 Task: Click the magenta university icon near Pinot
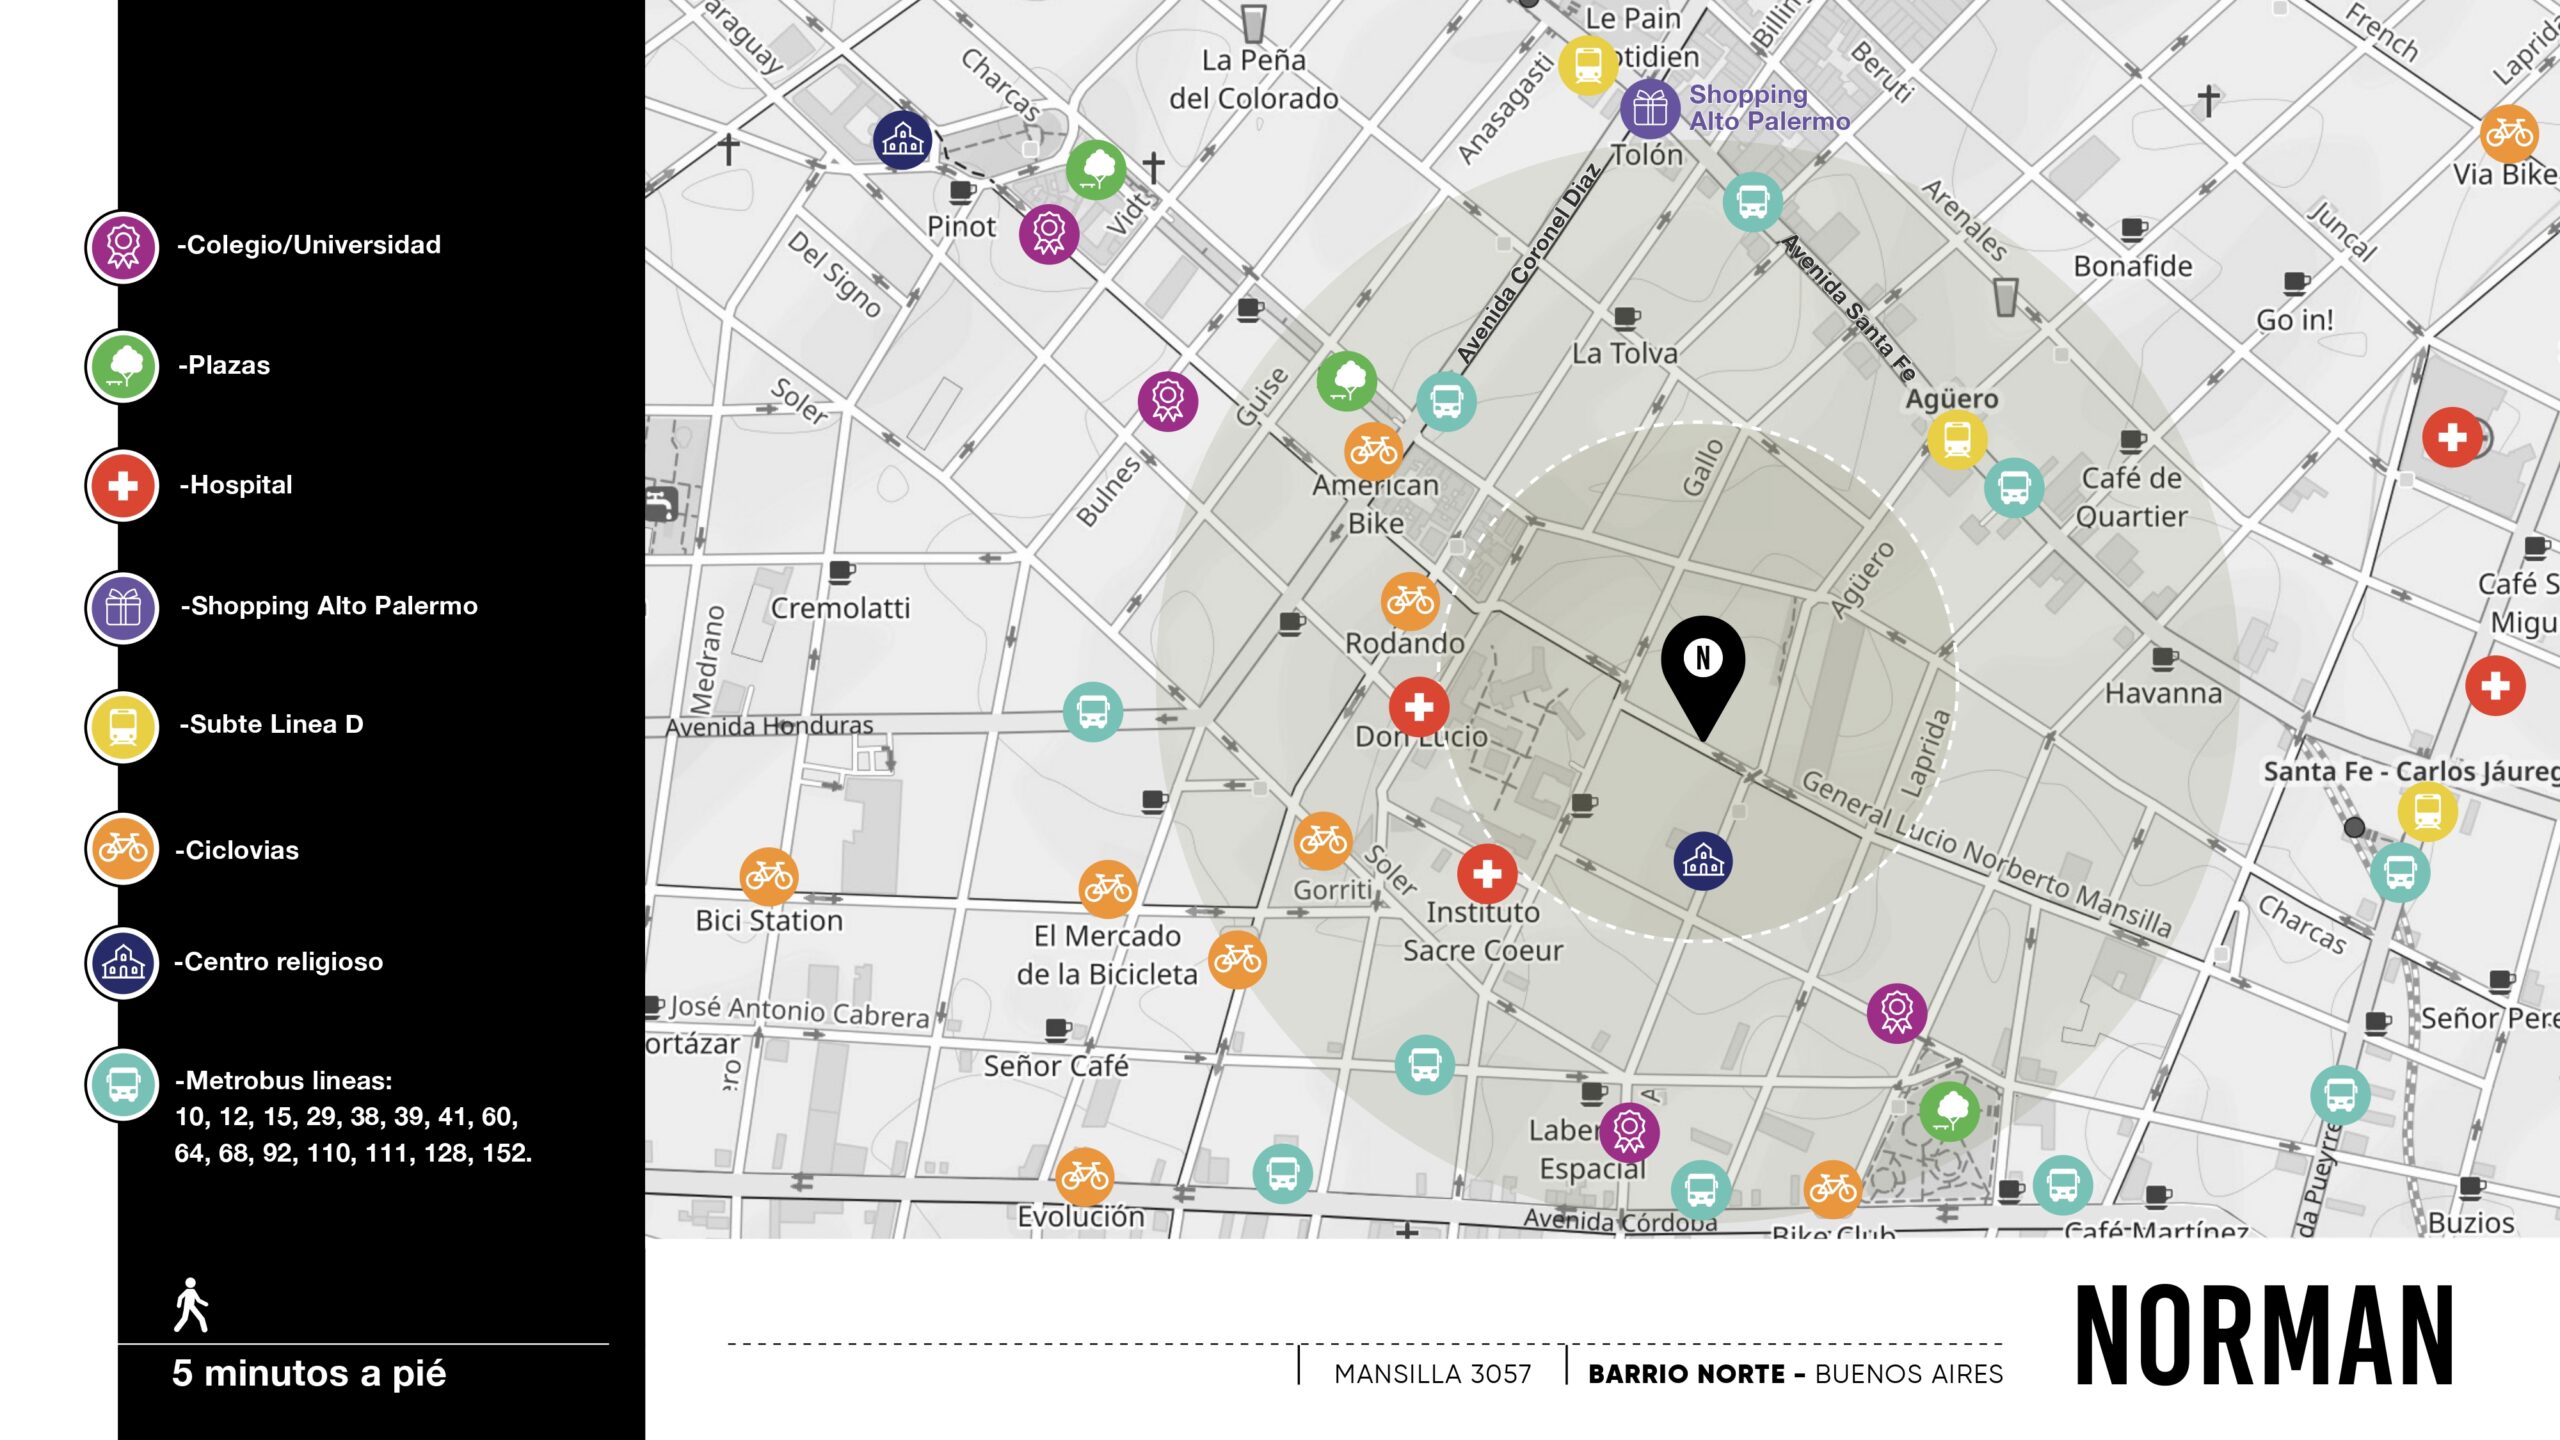click(x=1048, y=234)
